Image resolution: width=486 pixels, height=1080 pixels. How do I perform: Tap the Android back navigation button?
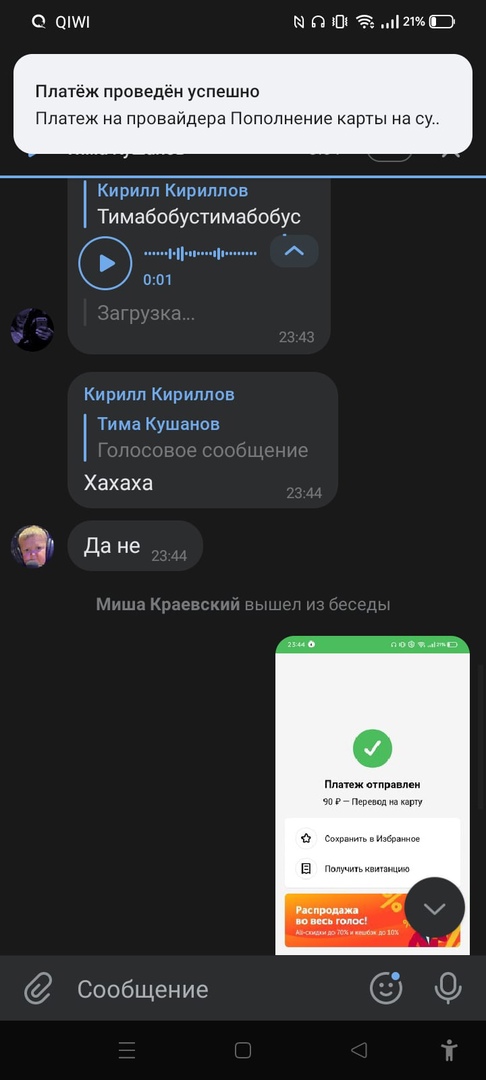359,1050
